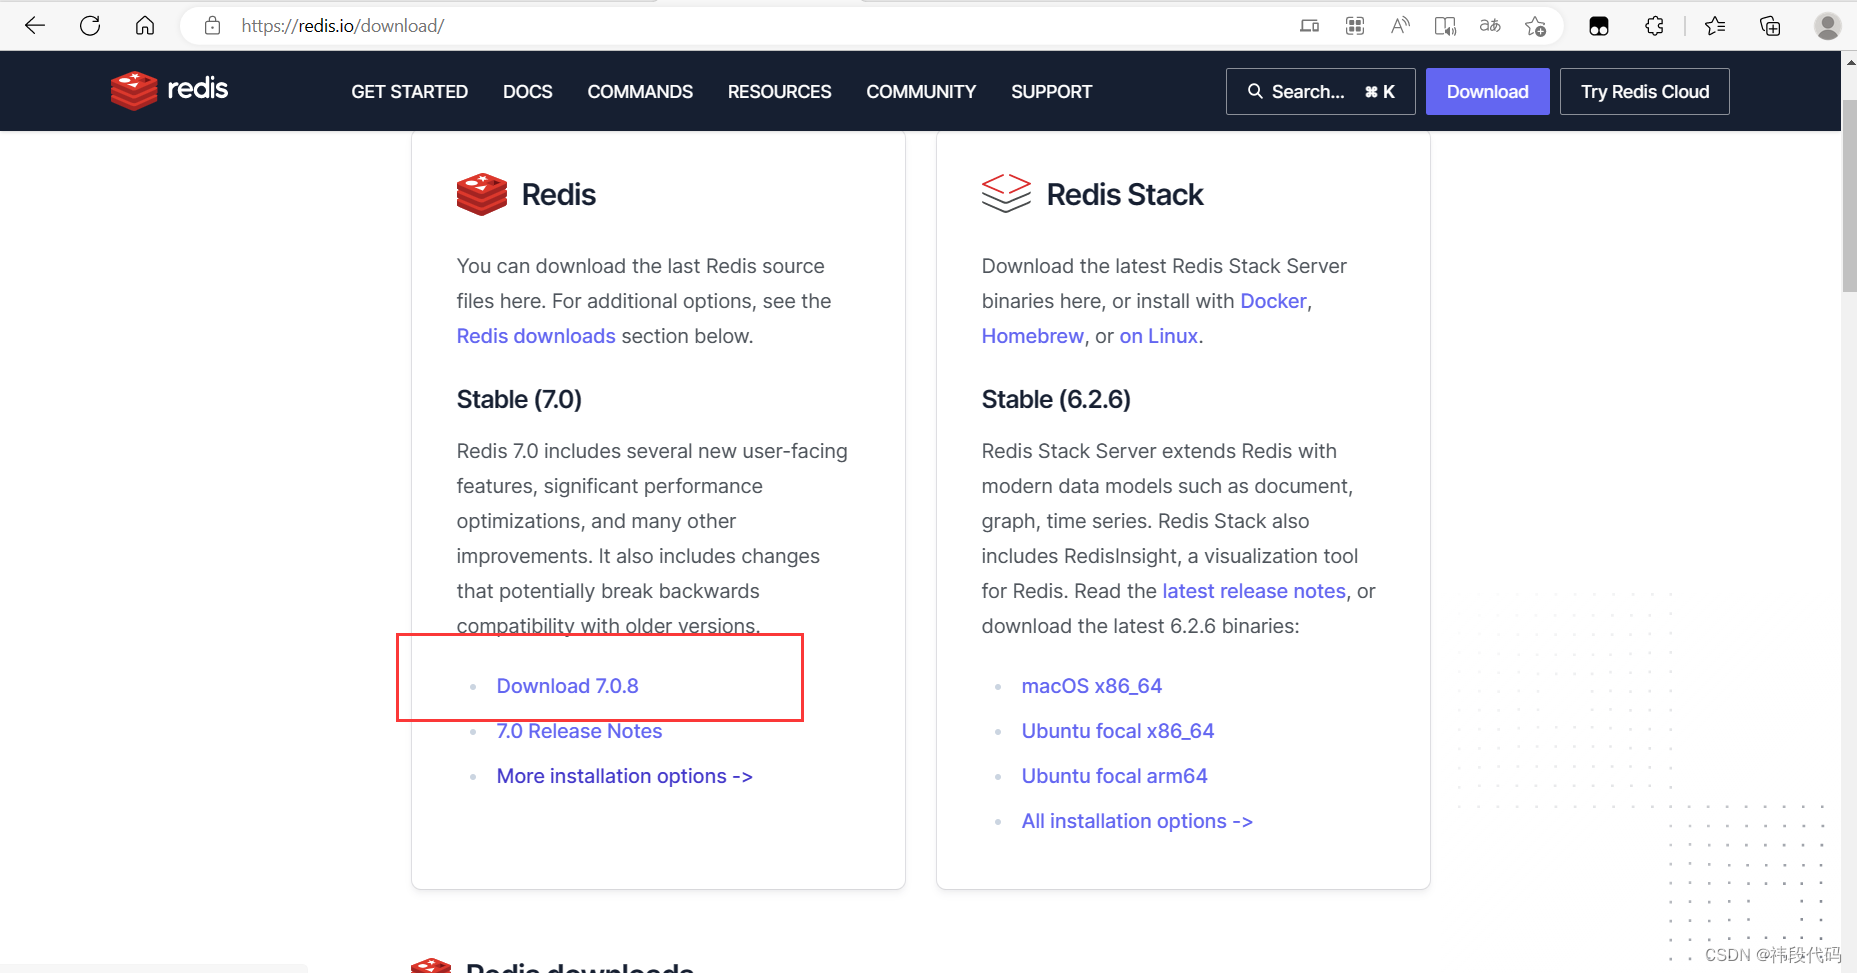
Task: Follow the Homebrew link
Action: pos(1032,336)
